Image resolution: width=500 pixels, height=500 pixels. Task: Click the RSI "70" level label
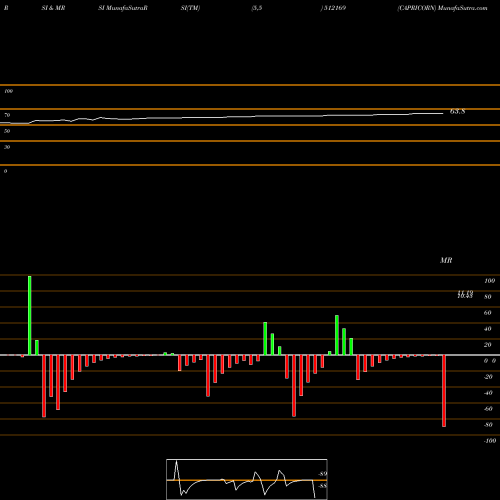(7, 115)
